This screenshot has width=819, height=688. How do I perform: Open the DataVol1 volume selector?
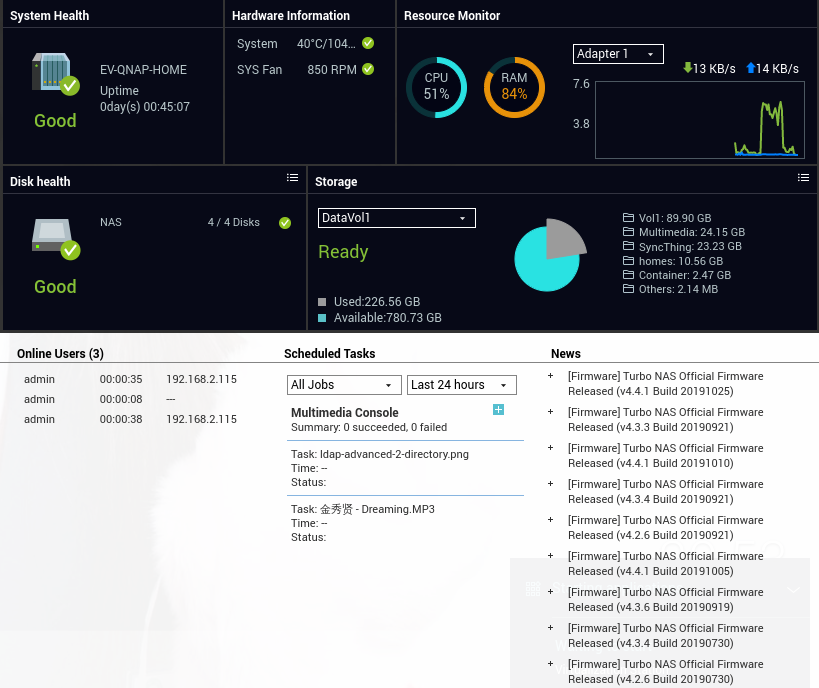[396, 218]
